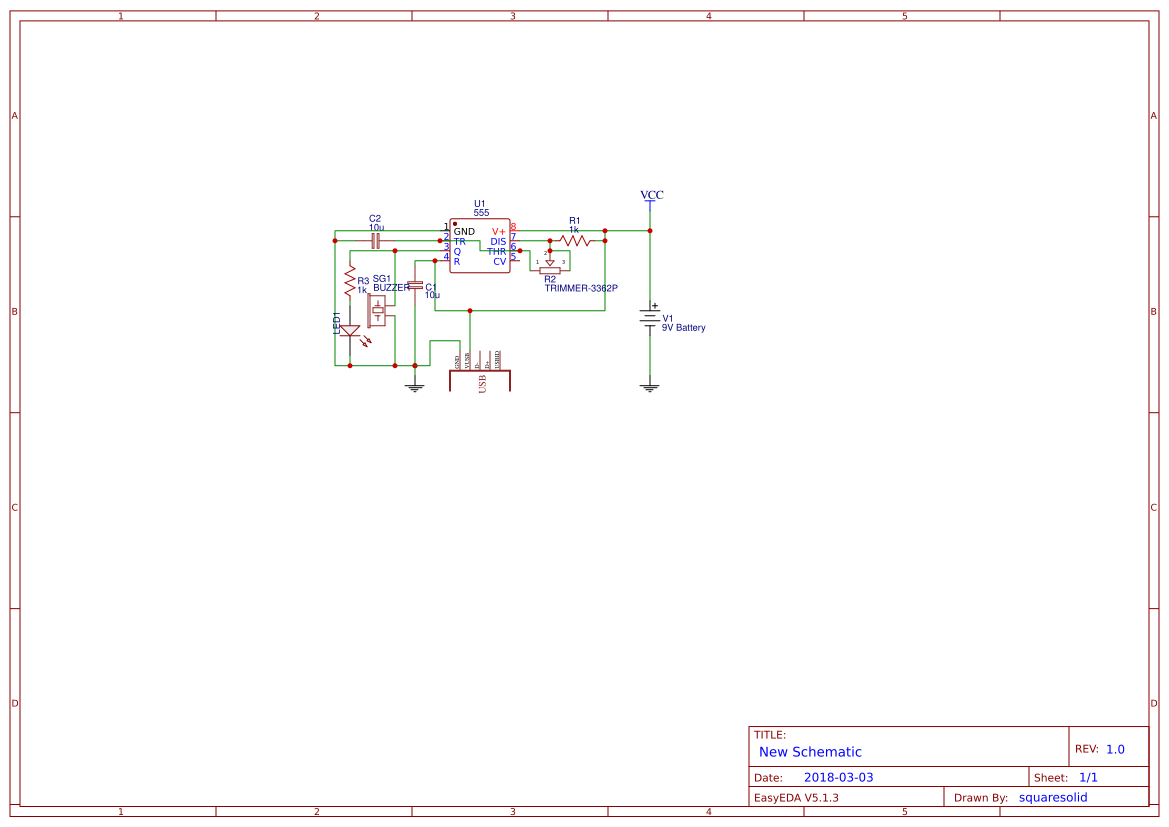
Task: Click the ground symbol below capacitor C1
Action: (x=415, y=385)
